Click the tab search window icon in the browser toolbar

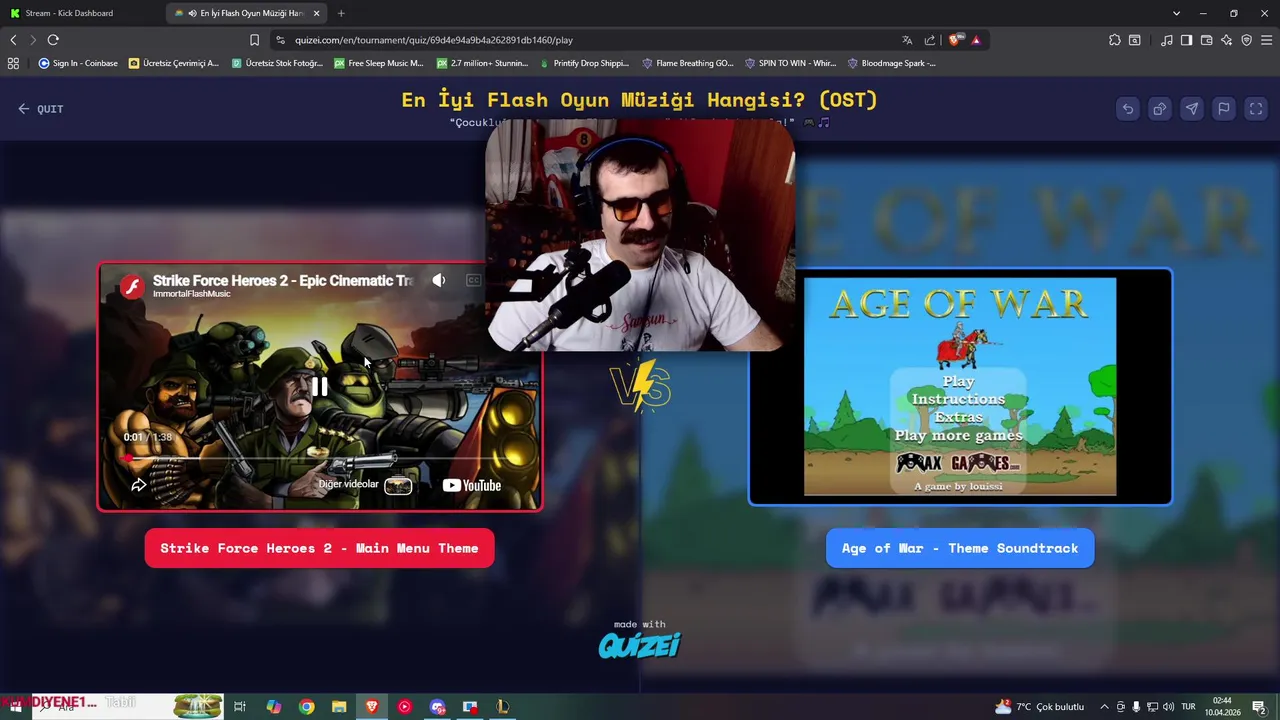(1135, 40)
